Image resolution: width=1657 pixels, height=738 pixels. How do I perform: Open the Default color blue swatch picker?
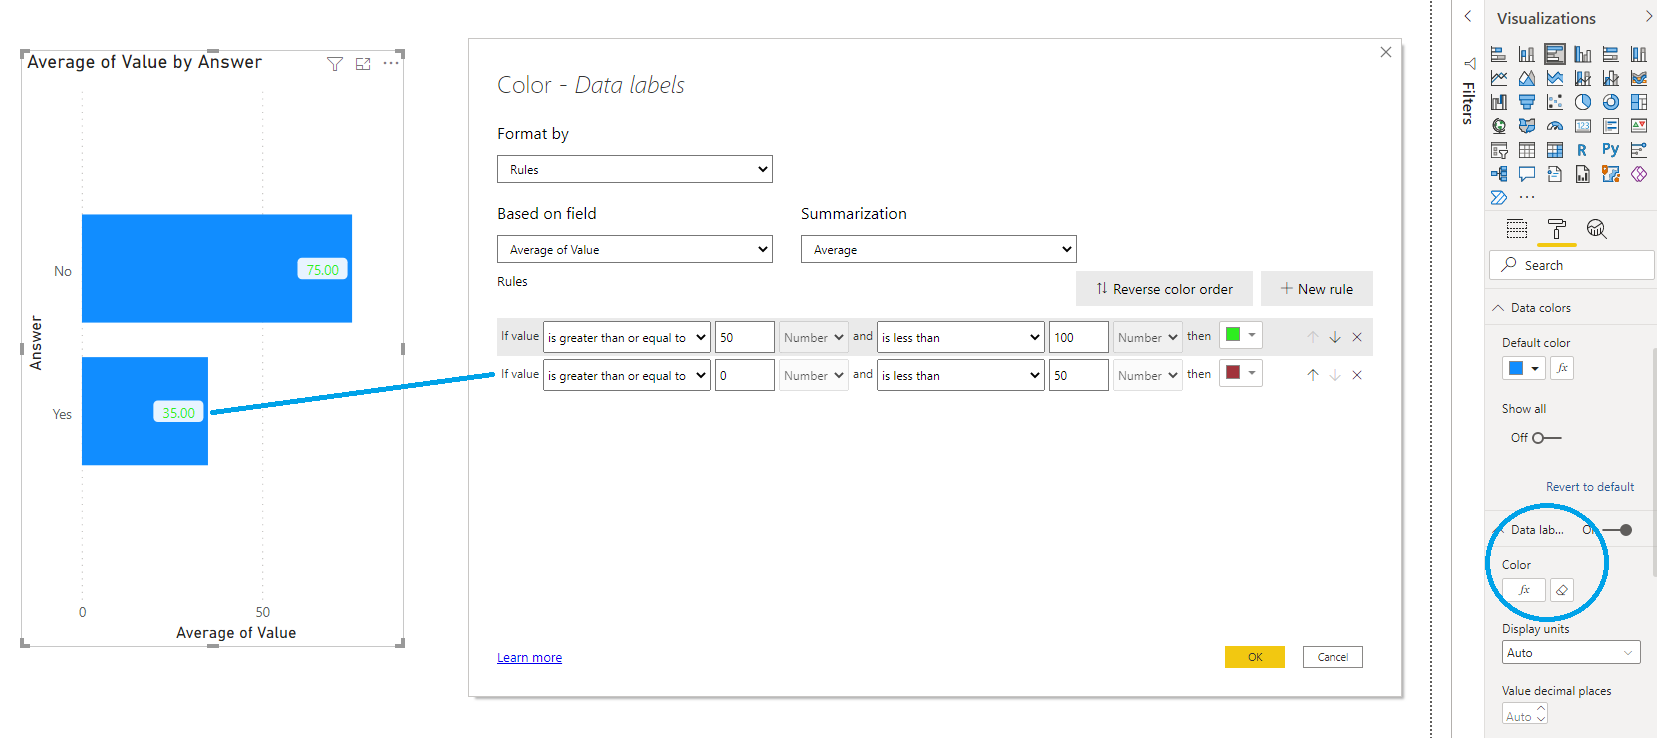(1523, 368)
